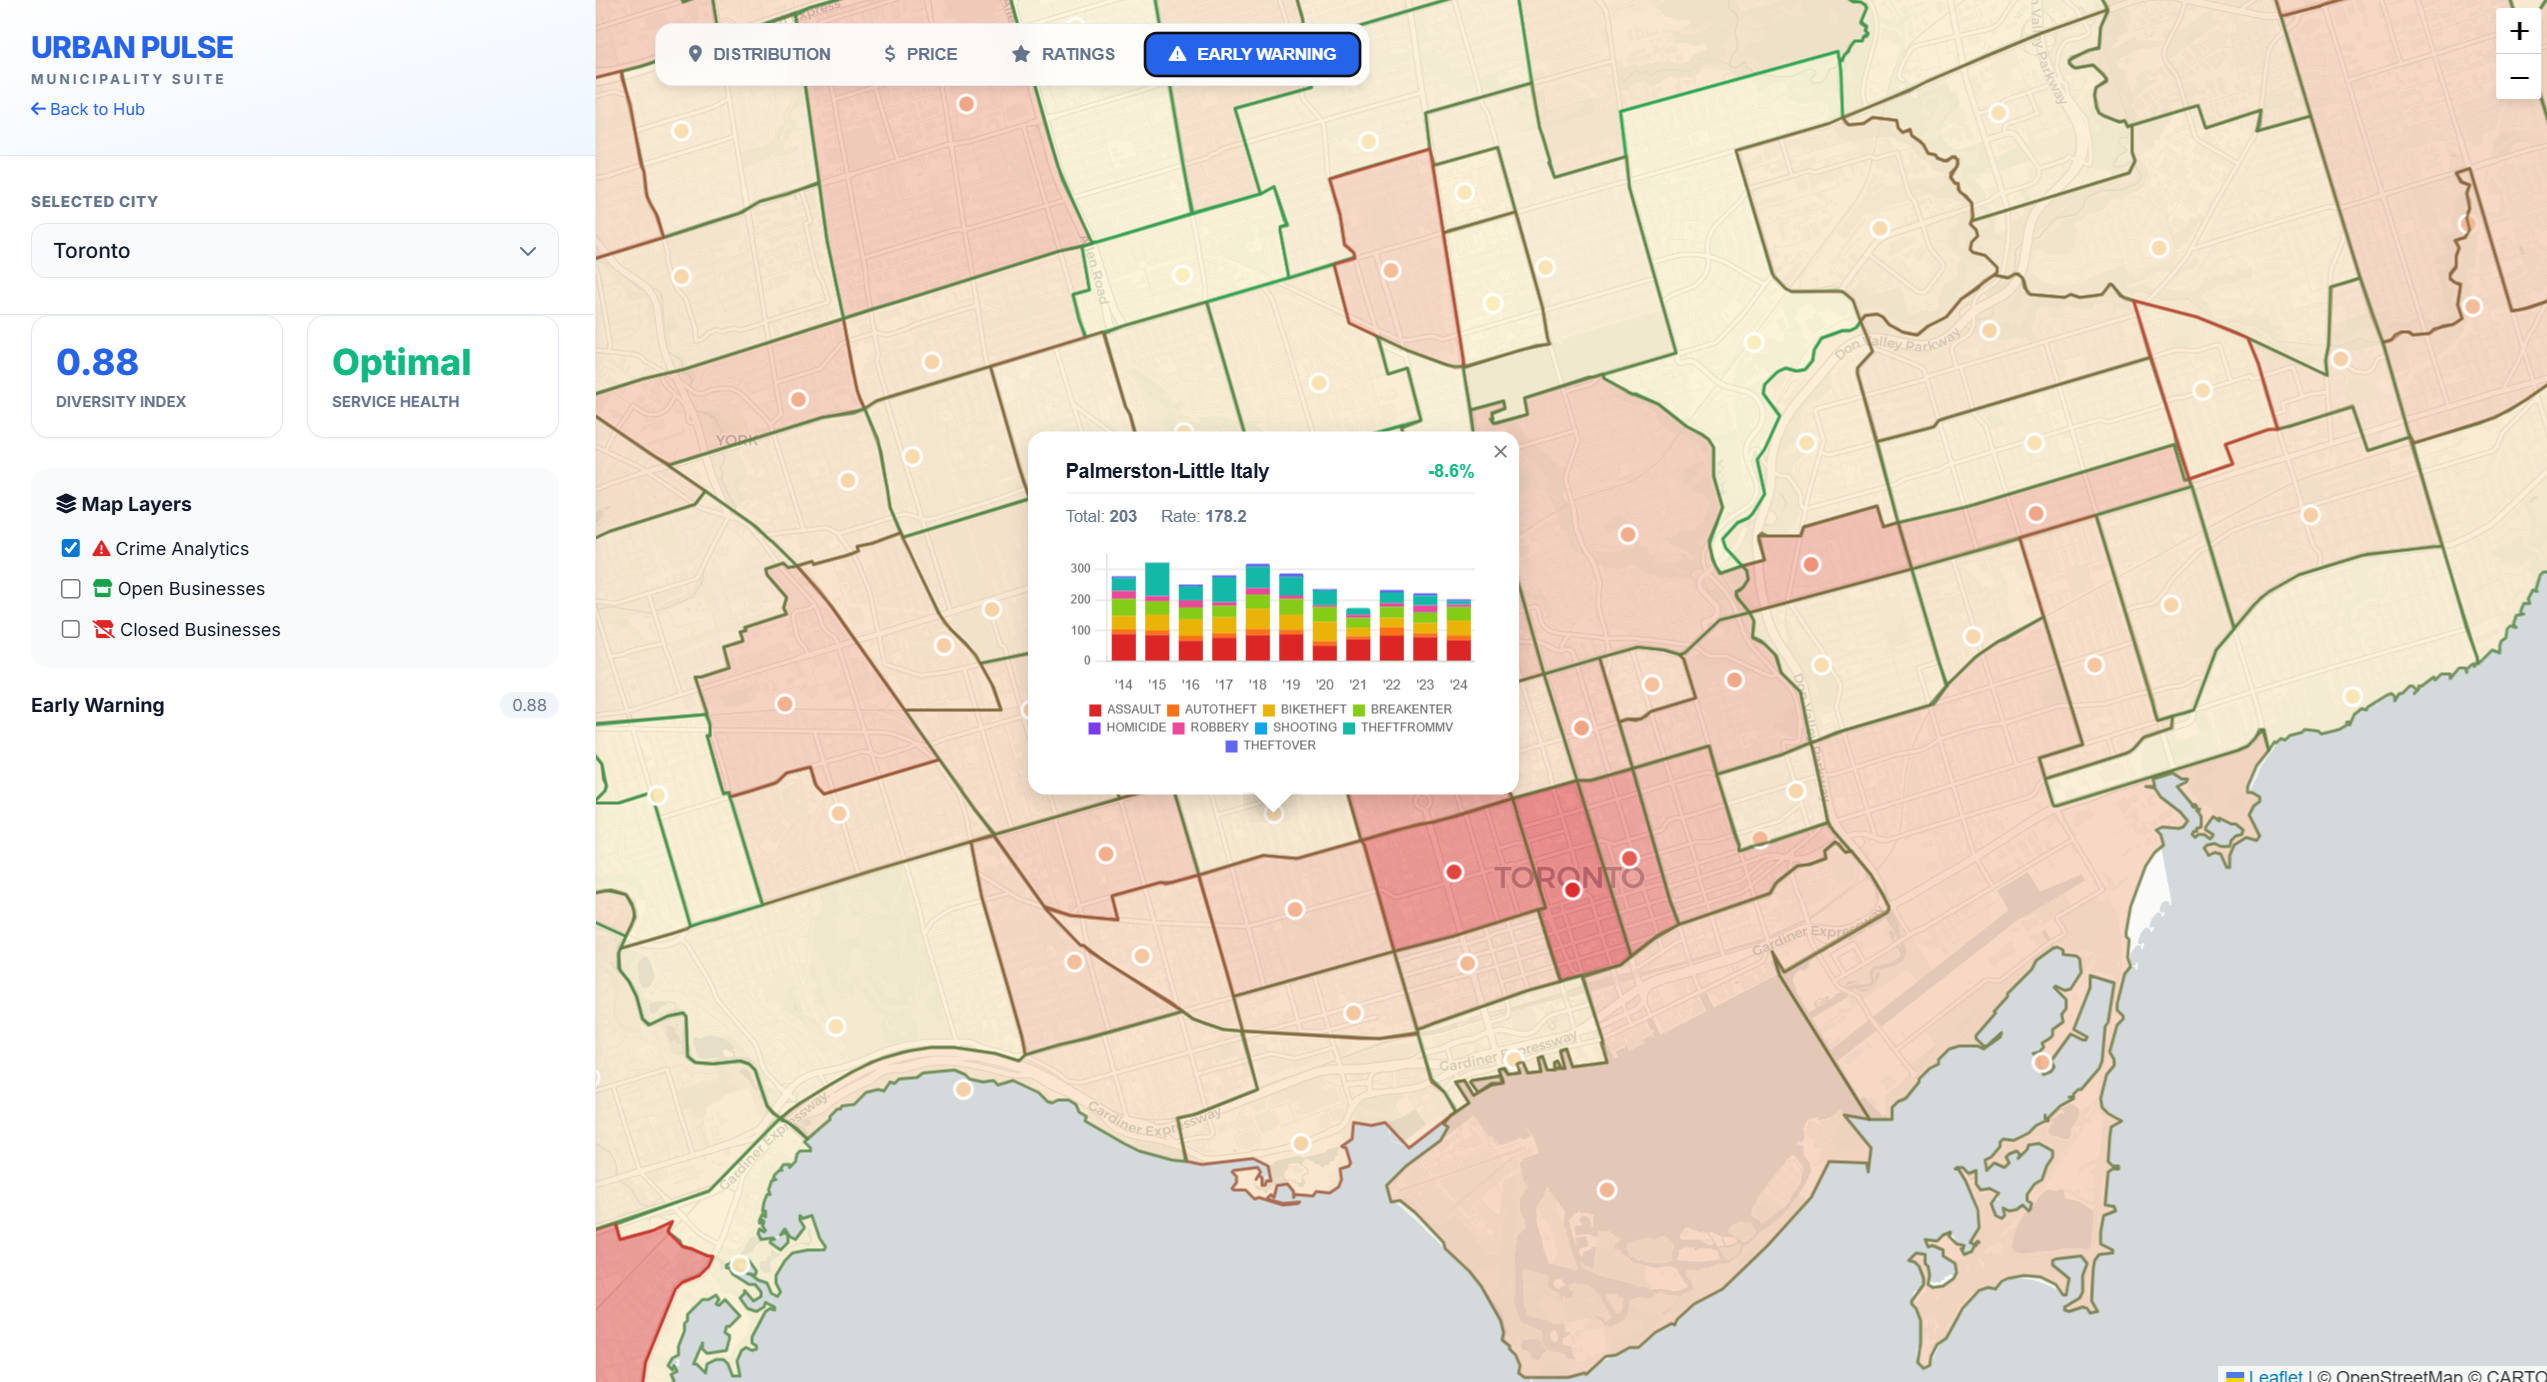Zoom in using the plus control
The width and height of the screenshot is (2547, 1382).
tap(2518, 31)
